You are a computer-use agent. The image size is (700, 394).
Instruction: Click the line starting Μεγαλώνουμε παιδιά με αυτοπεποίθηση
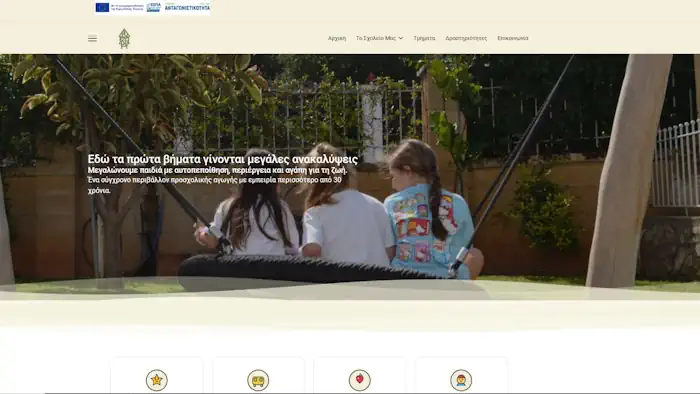pos(217,170)
